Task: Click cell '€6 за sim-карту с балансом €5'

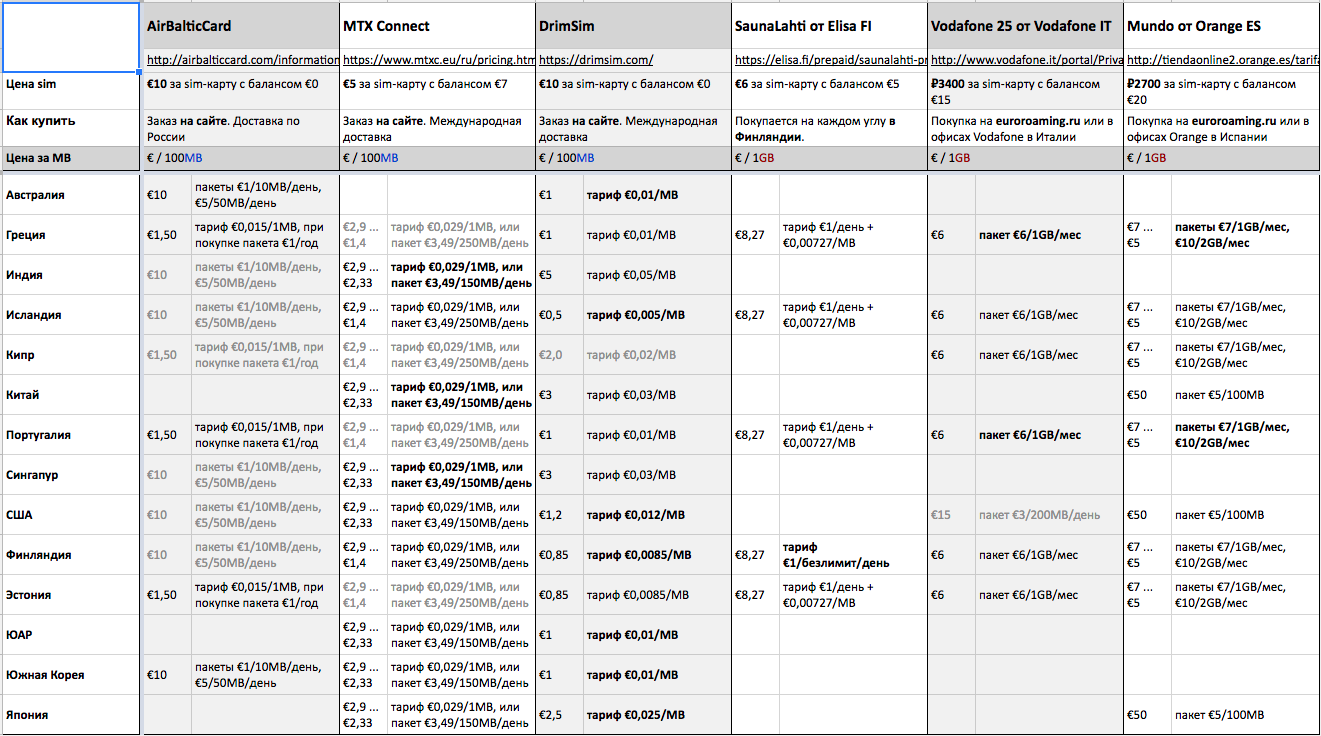Action: click(831, 90)
